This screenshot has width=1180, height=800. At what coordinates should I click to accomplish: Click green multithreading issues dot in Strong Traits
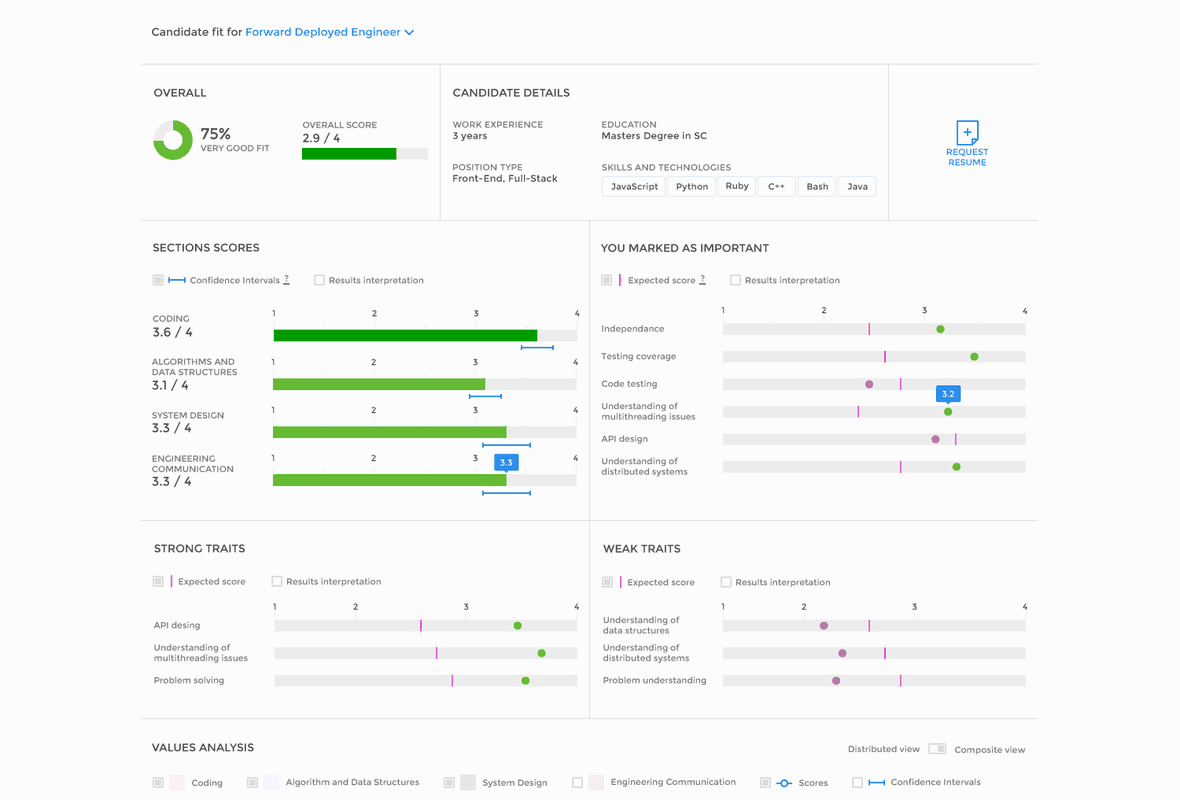pos(542,653)
